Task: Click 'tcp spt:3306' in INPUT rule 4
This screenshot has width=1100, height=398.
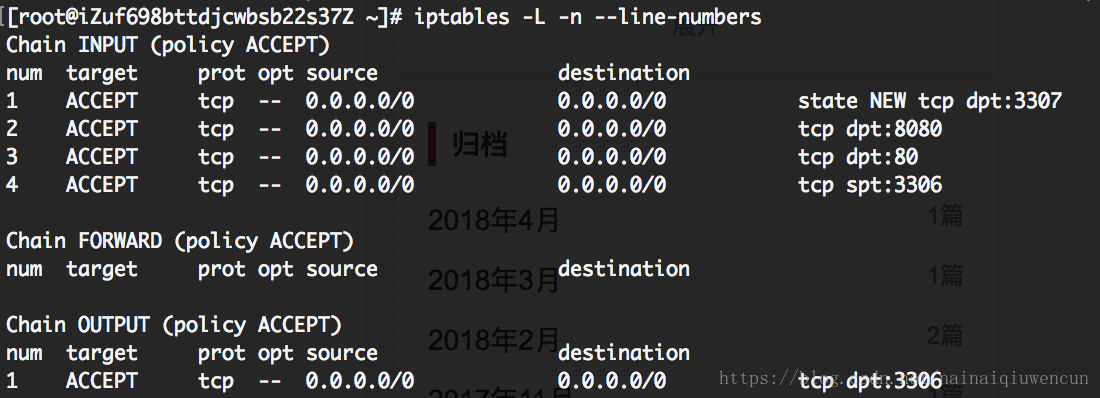Action: coord(870,185)
